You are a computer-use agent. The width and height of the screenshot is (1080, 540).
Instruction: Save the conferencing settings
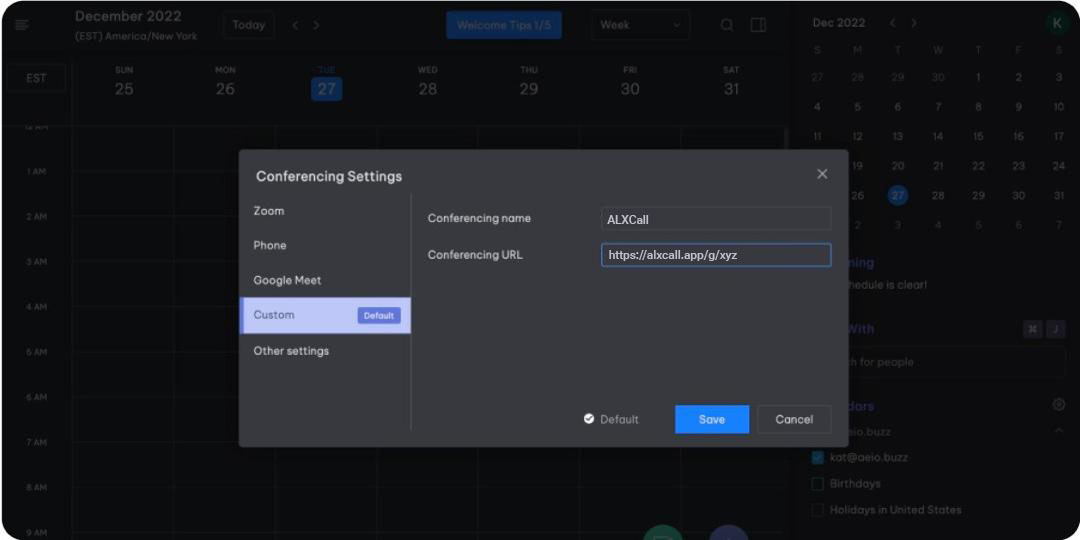pyautogui.click(x=711, y=419)
